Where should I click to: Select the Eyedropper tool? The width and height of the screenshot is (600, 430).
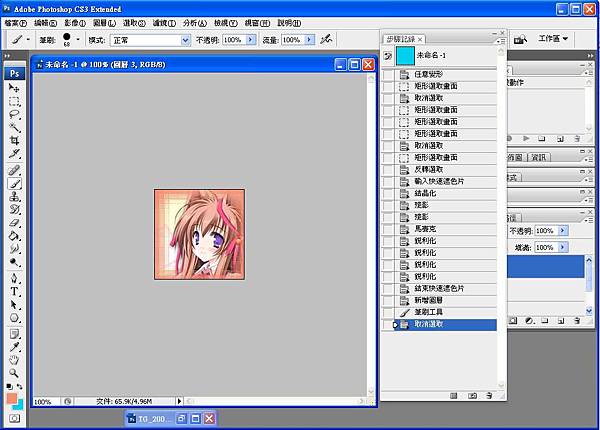point(14,347)
